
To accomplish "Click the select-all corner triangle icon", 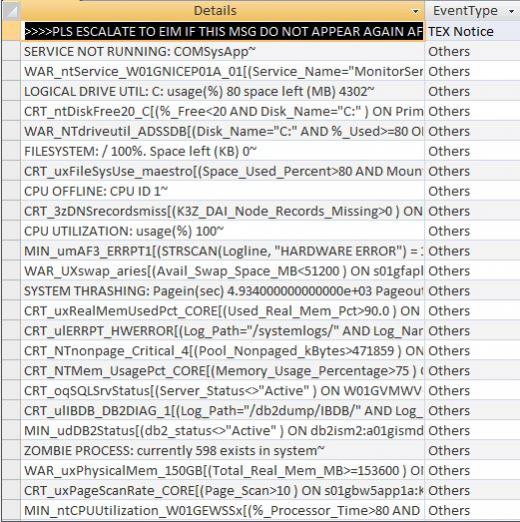I will [12, 11].
